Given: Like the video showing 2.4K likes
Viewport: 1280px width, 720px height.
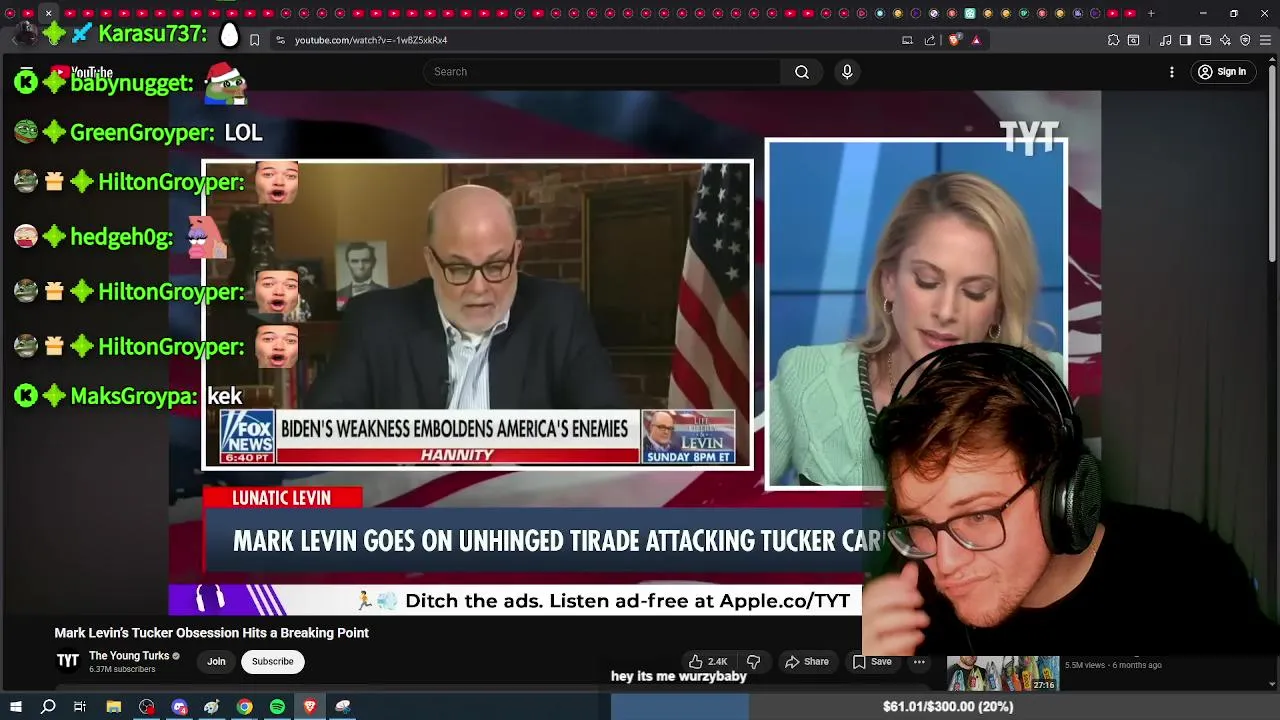Looking at the screenshot, I should click(x=707, y=661).
